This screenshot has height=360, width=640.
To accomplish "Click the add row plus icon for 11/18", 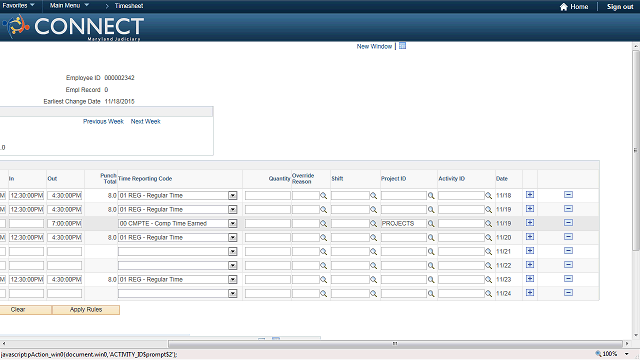I will point(530,195).
